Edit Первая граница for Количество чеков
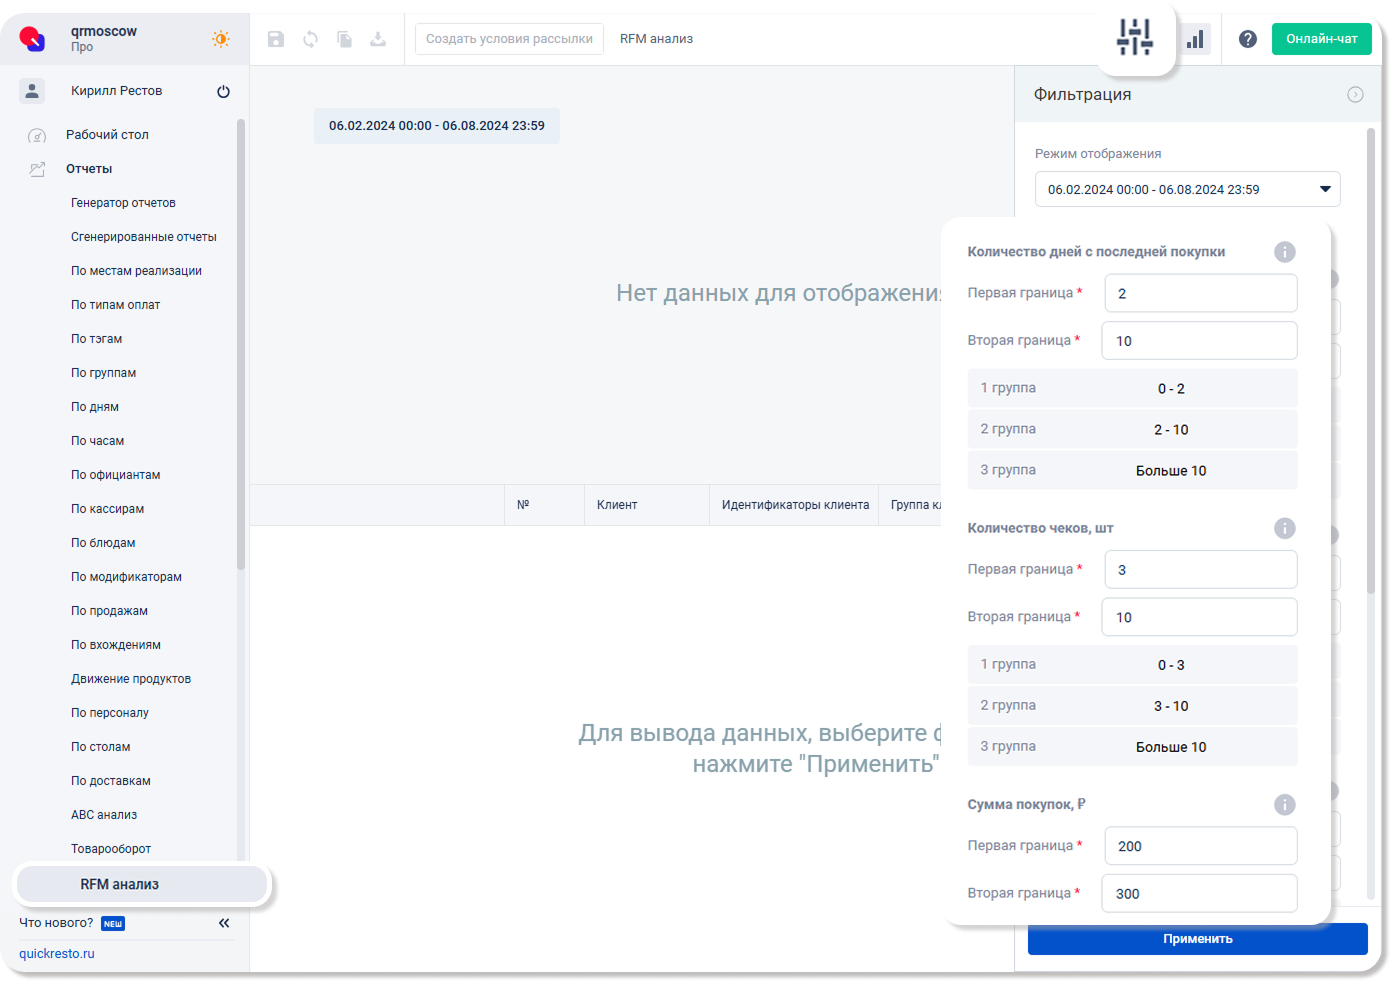1391x981 pixels. point(1200,570)
